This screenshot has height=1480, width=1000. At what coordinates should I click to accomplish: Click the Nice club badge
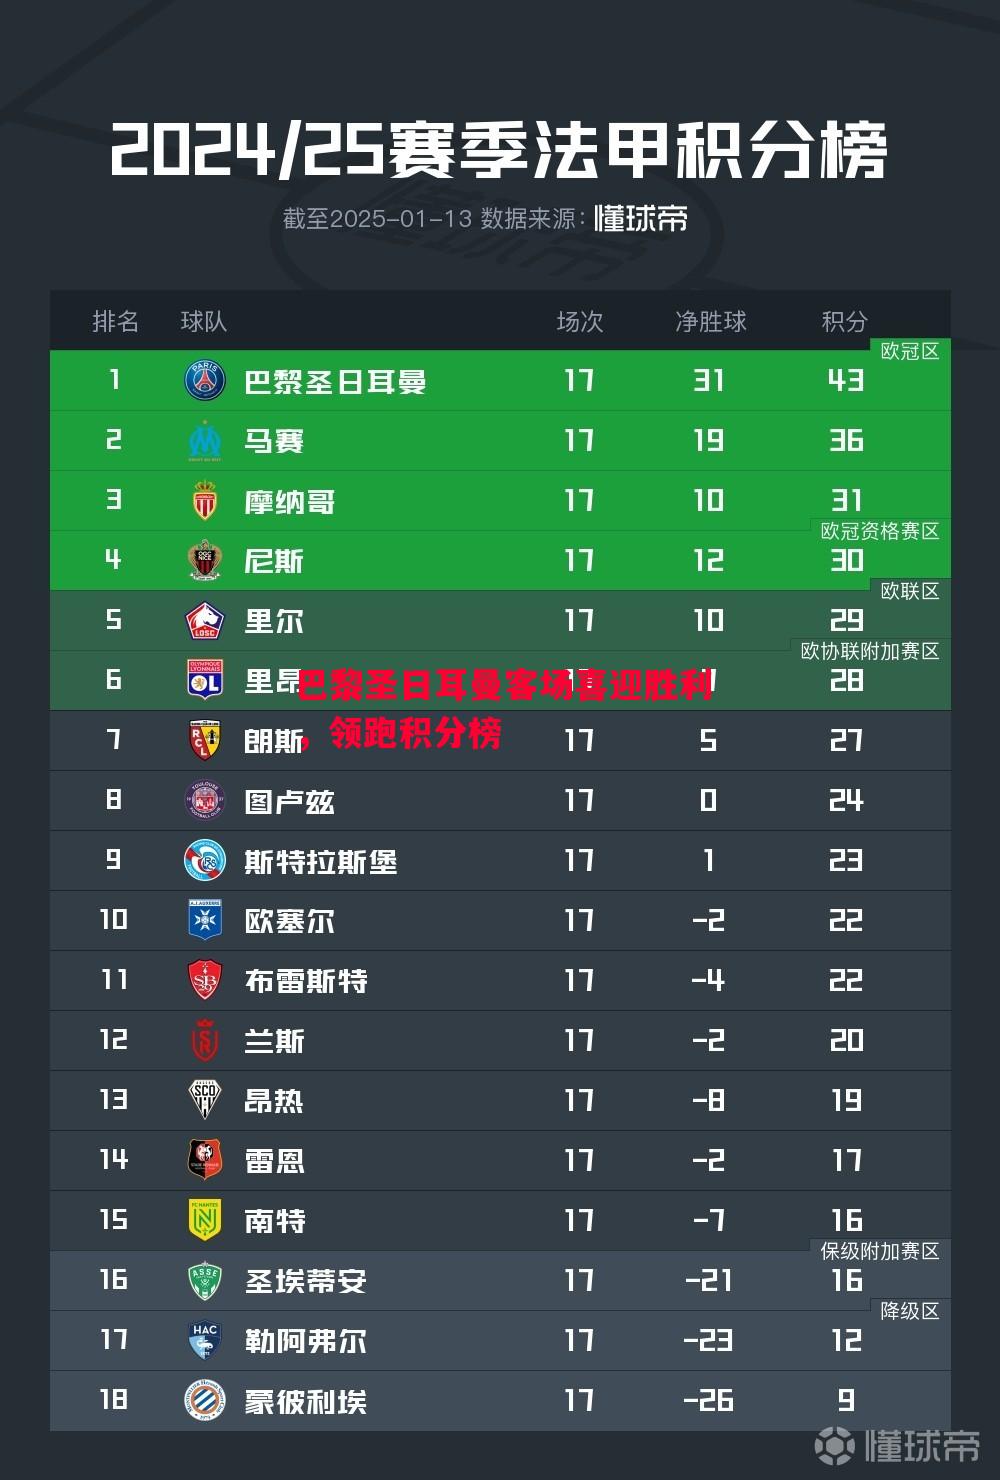click(205, 561)
